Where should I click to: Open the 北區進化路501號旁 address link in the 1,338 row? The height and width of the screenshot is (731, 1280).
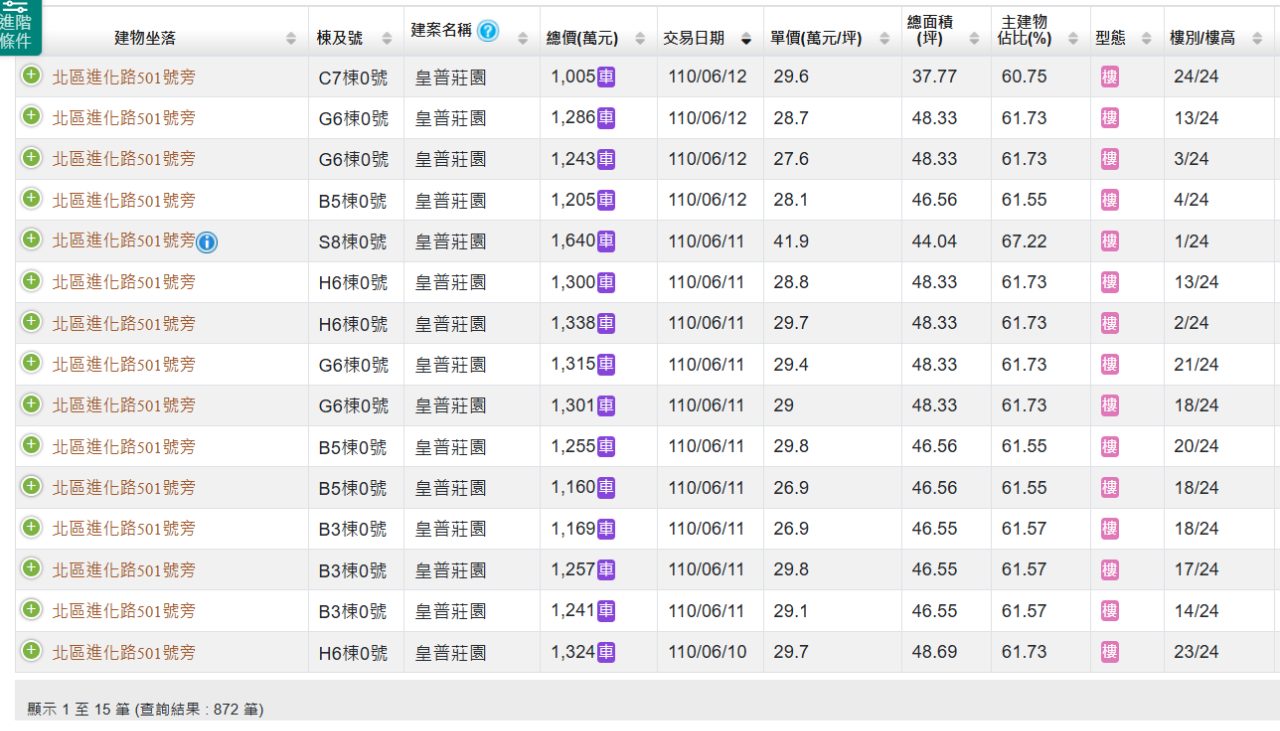pos(124,323)
